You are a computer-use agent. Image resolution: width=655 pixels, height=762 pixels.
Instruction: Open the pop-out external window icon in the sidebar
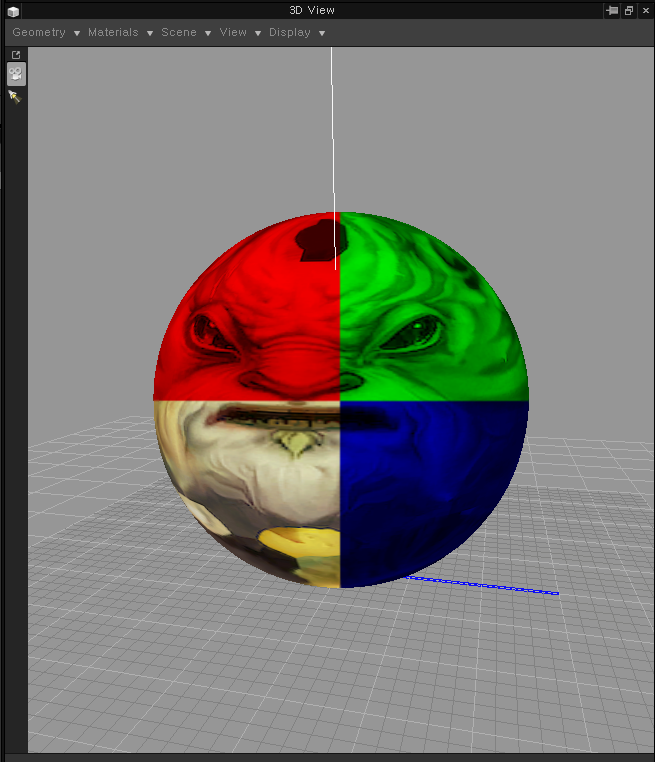(16, 55)
